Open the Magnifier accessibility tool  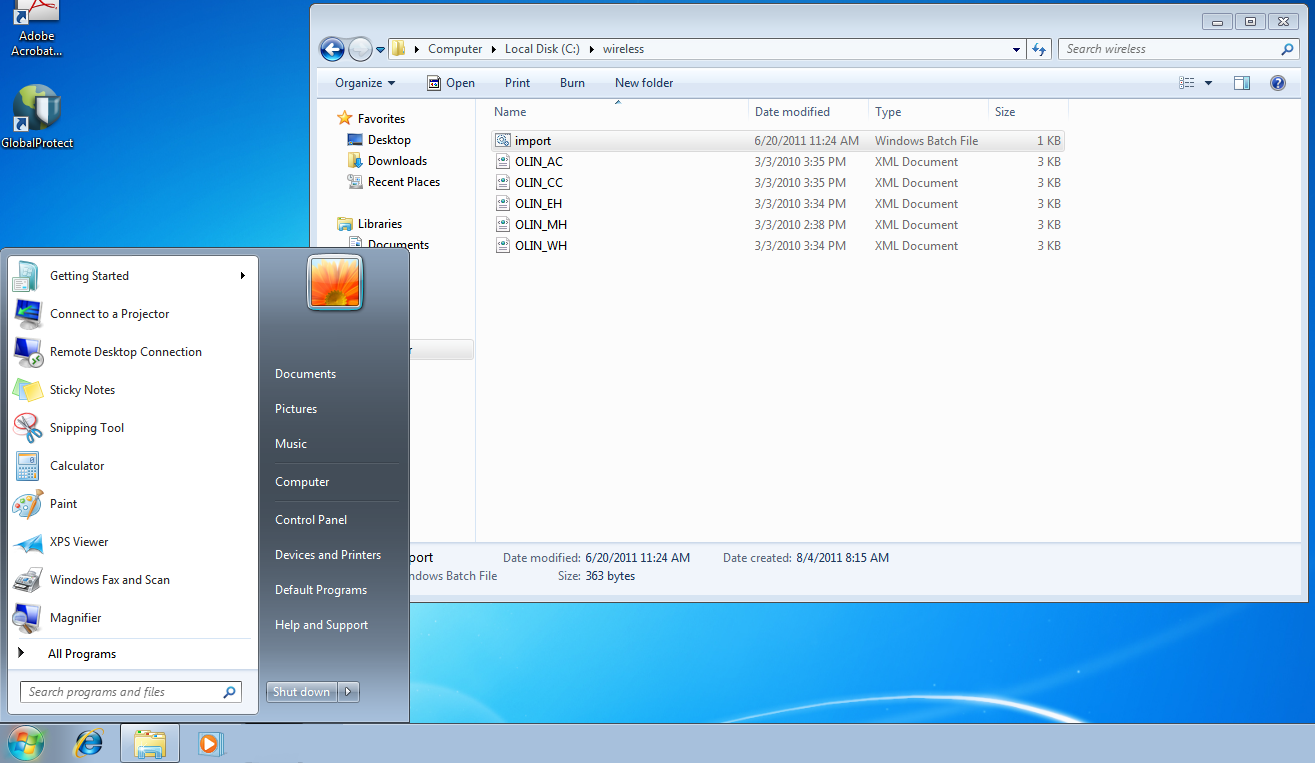[x=75, y=618]
